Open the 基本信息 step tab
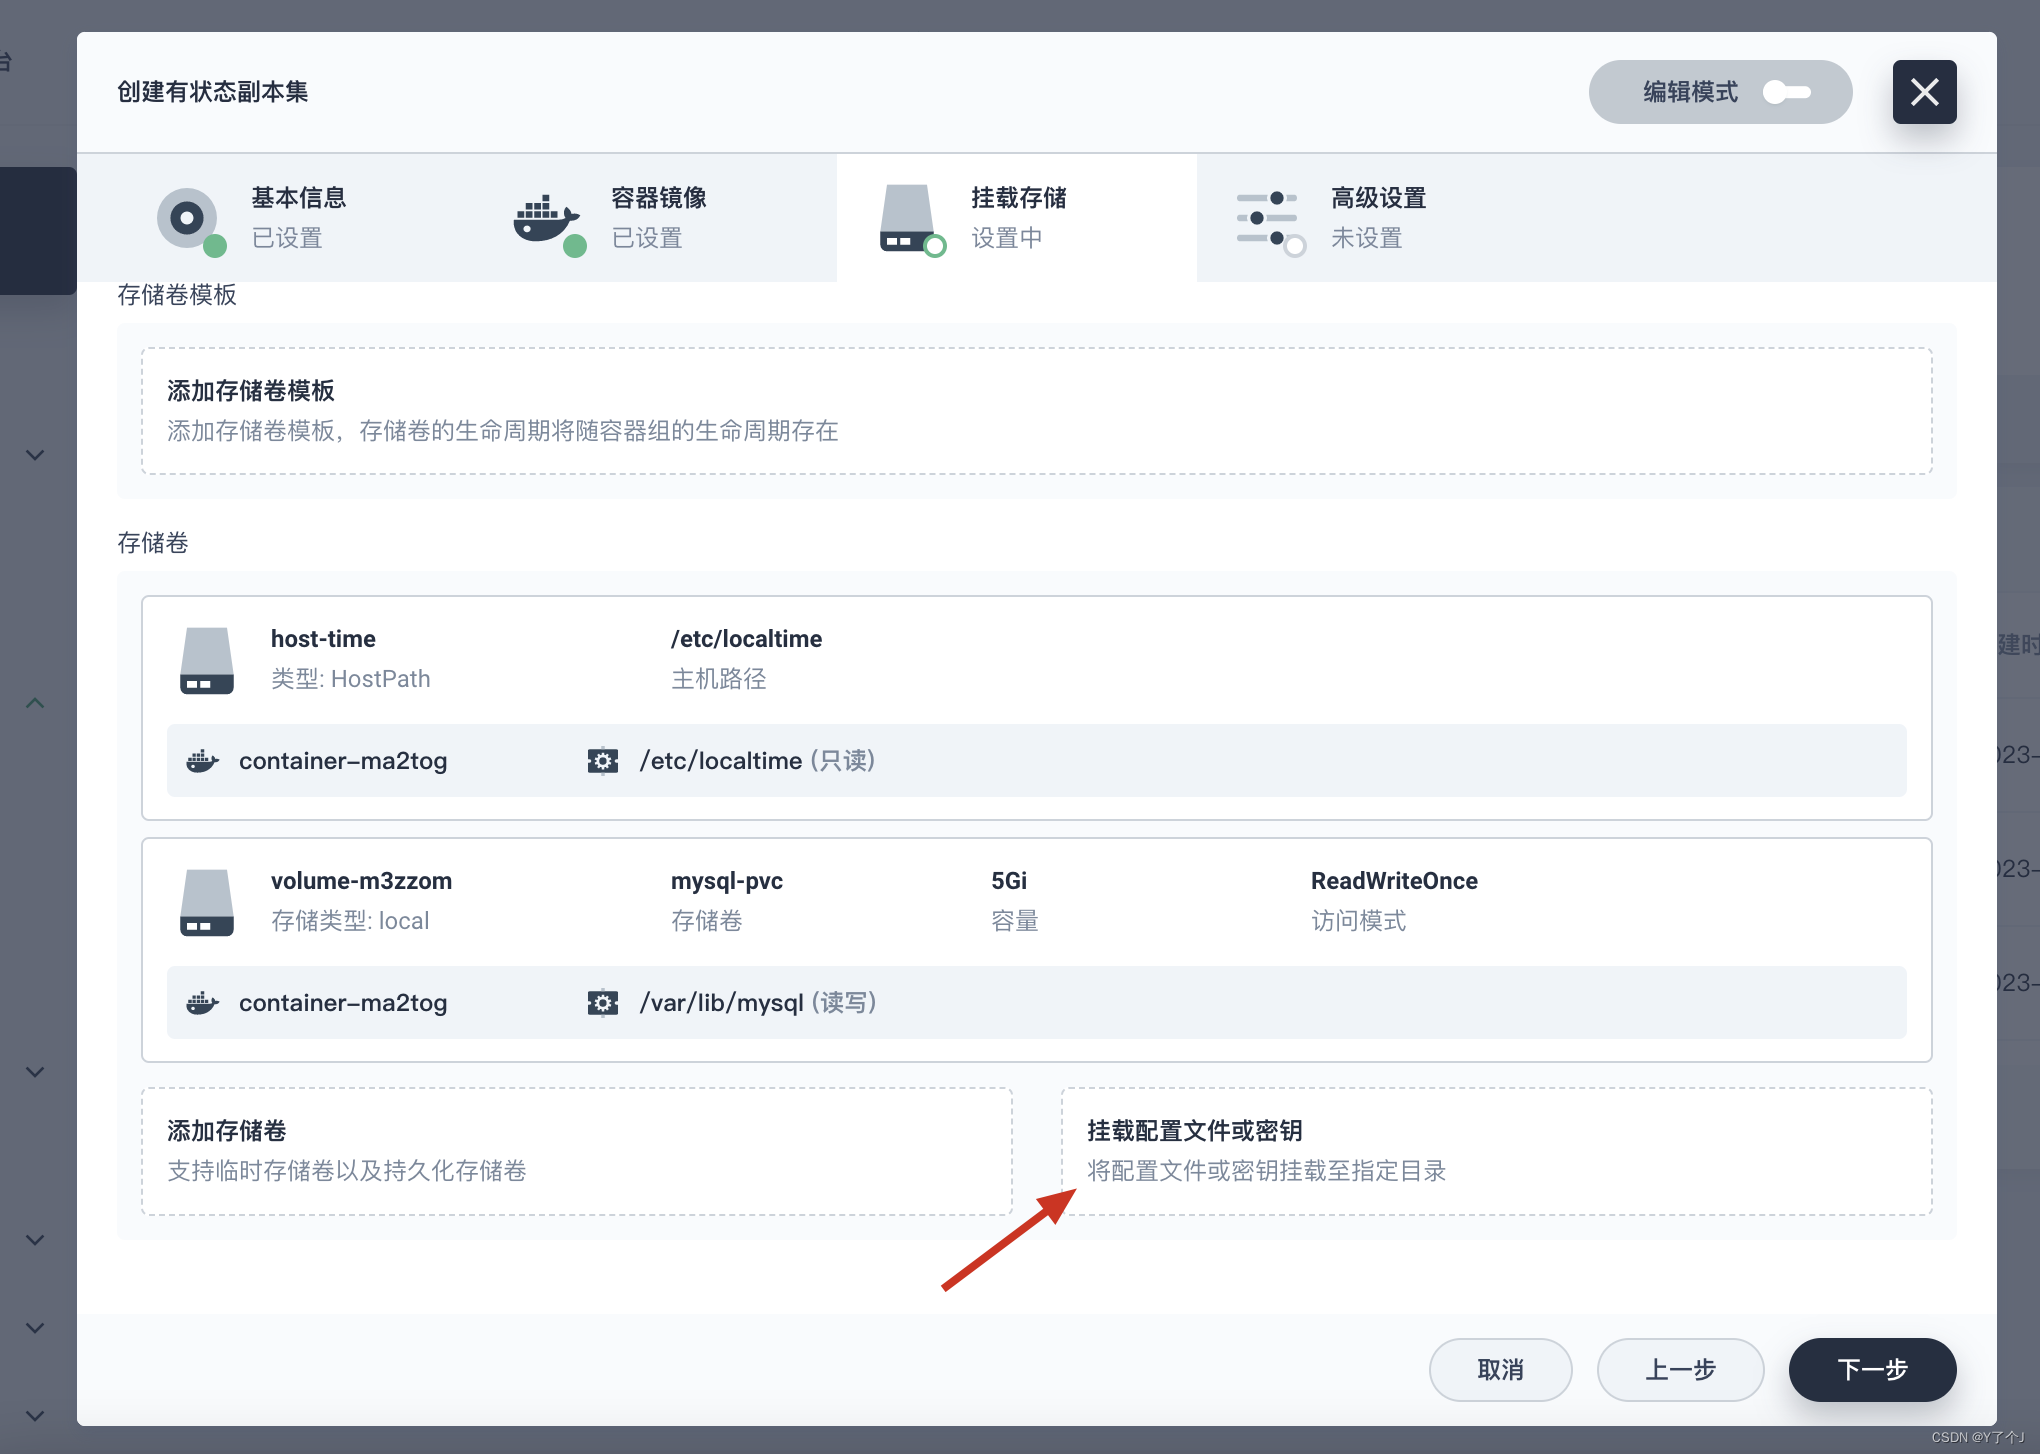The image size is (2040, 1454). (297, 217)
